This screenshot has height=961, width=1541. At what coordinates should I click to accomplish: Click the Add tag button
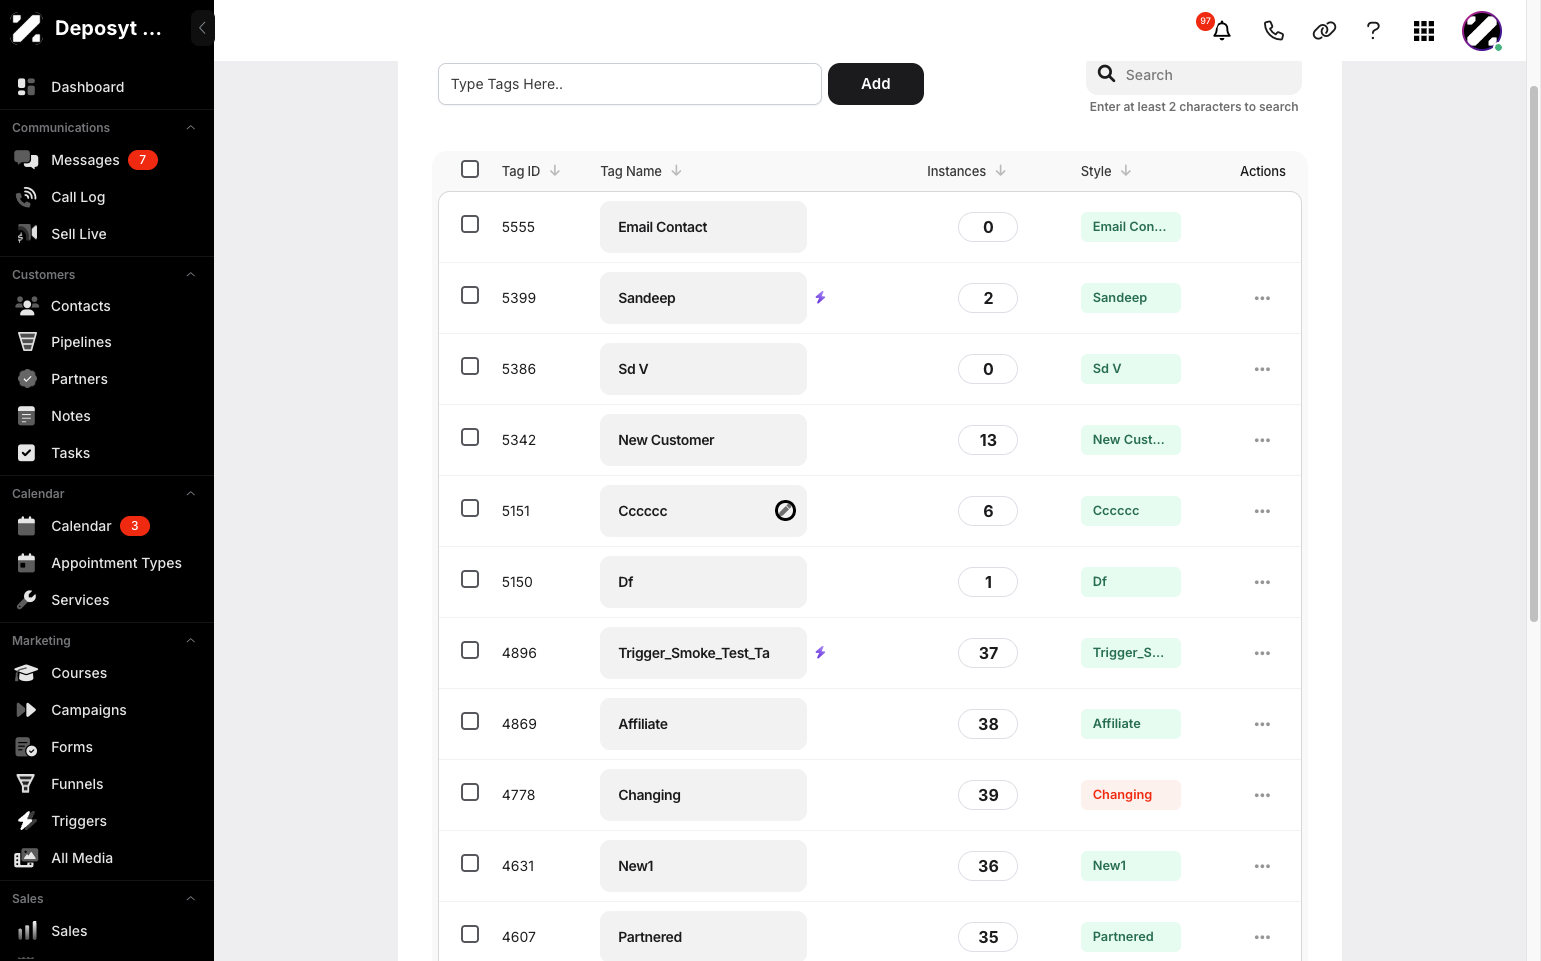(x=876, y=84)
